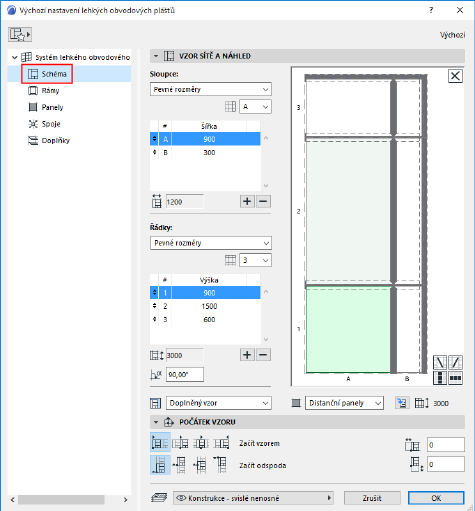Viewport: 475px width, 511px height.
Task: Click the horizontal frame orientation preview icon
Action: pos(455,378)
